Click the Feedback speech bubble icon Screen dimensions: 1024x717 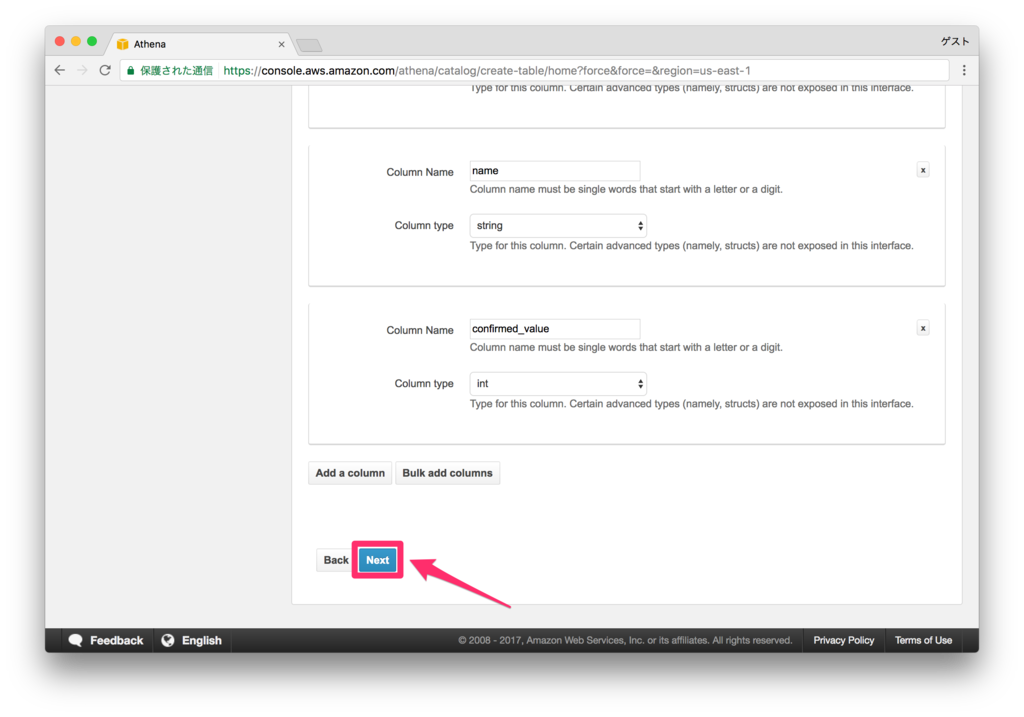[76, 641]
